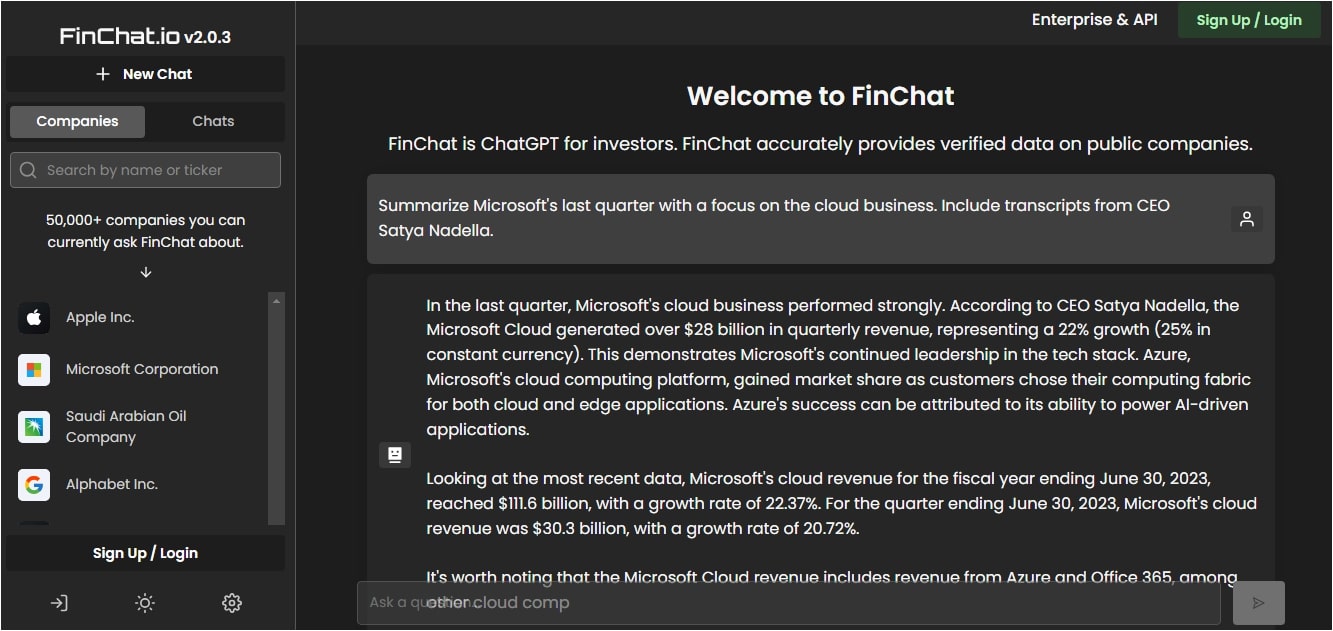Open the Enterprise & API link

1094,20
